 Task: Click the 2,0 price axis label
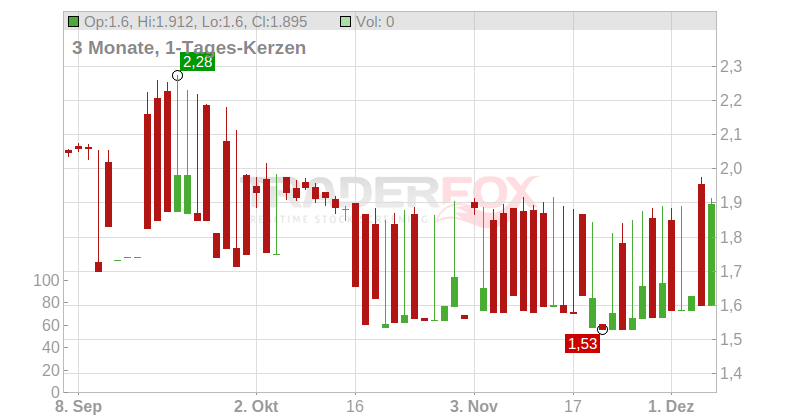tap(731, 168)
